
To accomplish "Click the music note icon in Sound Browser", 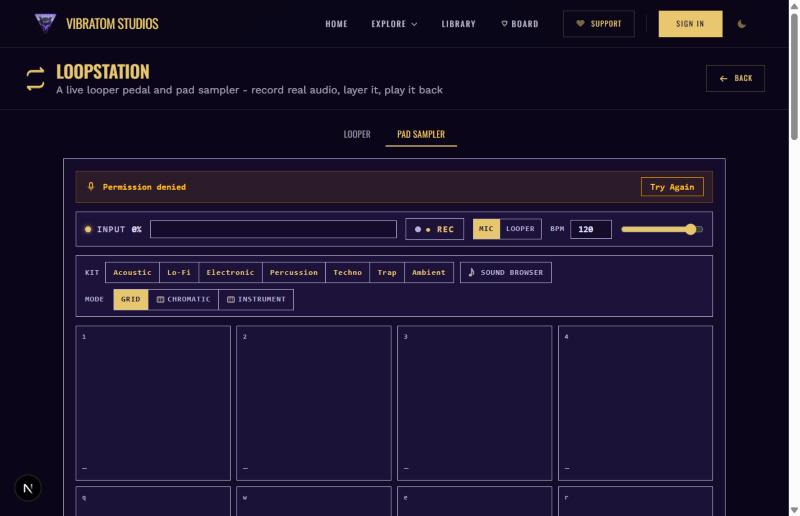I will [471, 272].
